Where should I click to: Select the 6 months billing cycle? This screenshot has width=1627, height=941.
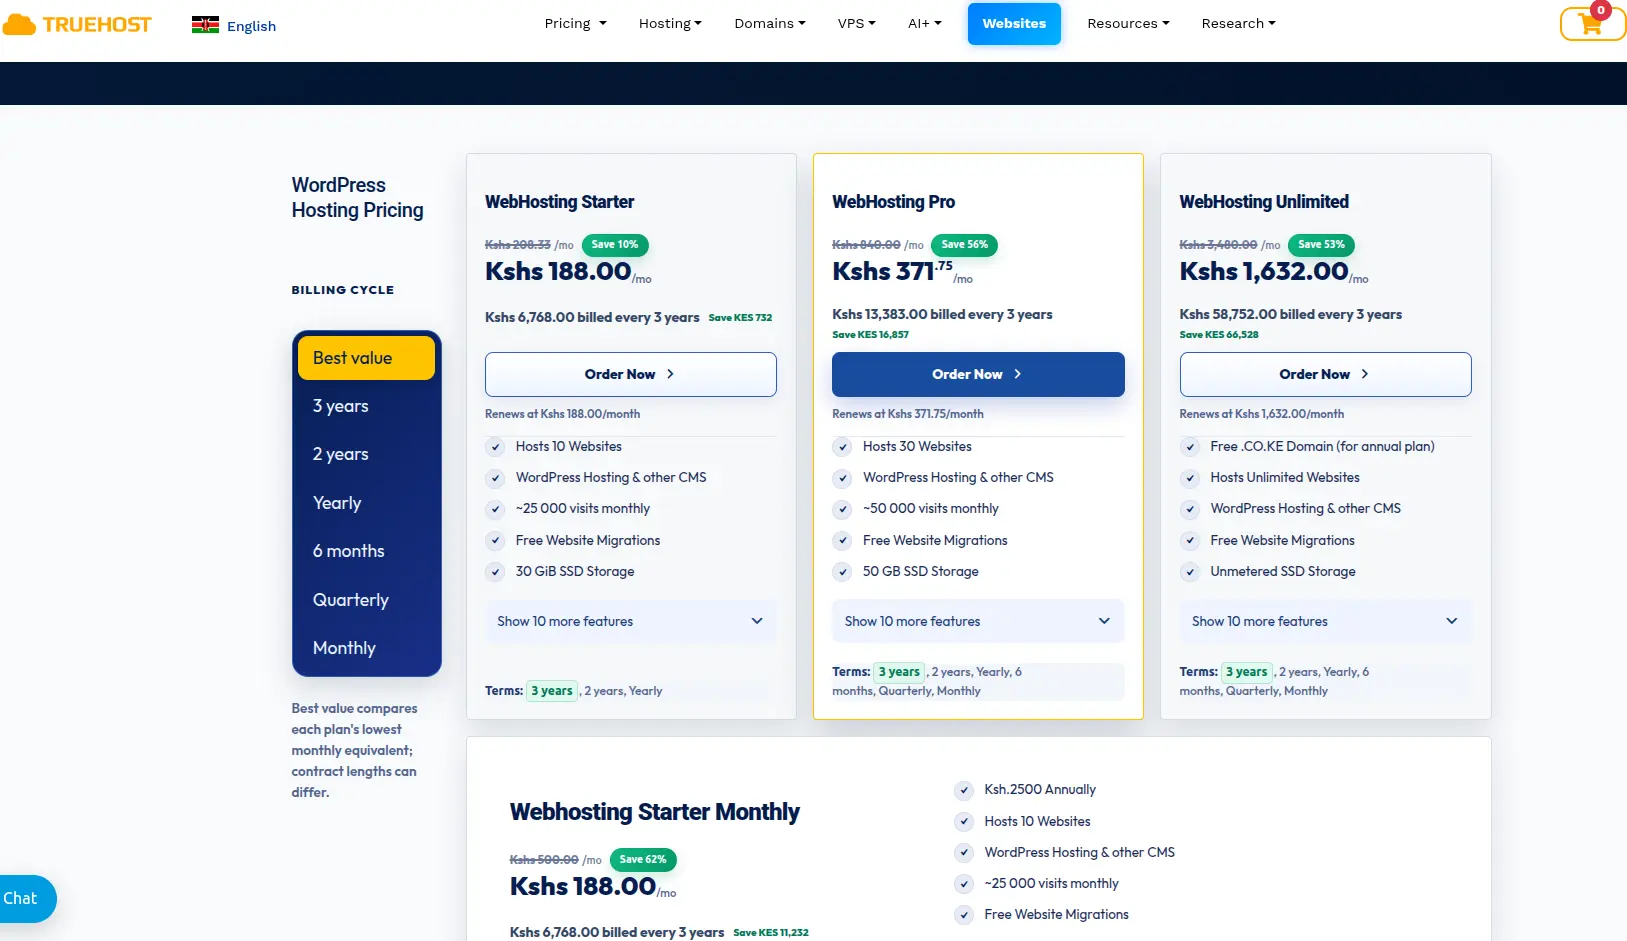(366, 551)
